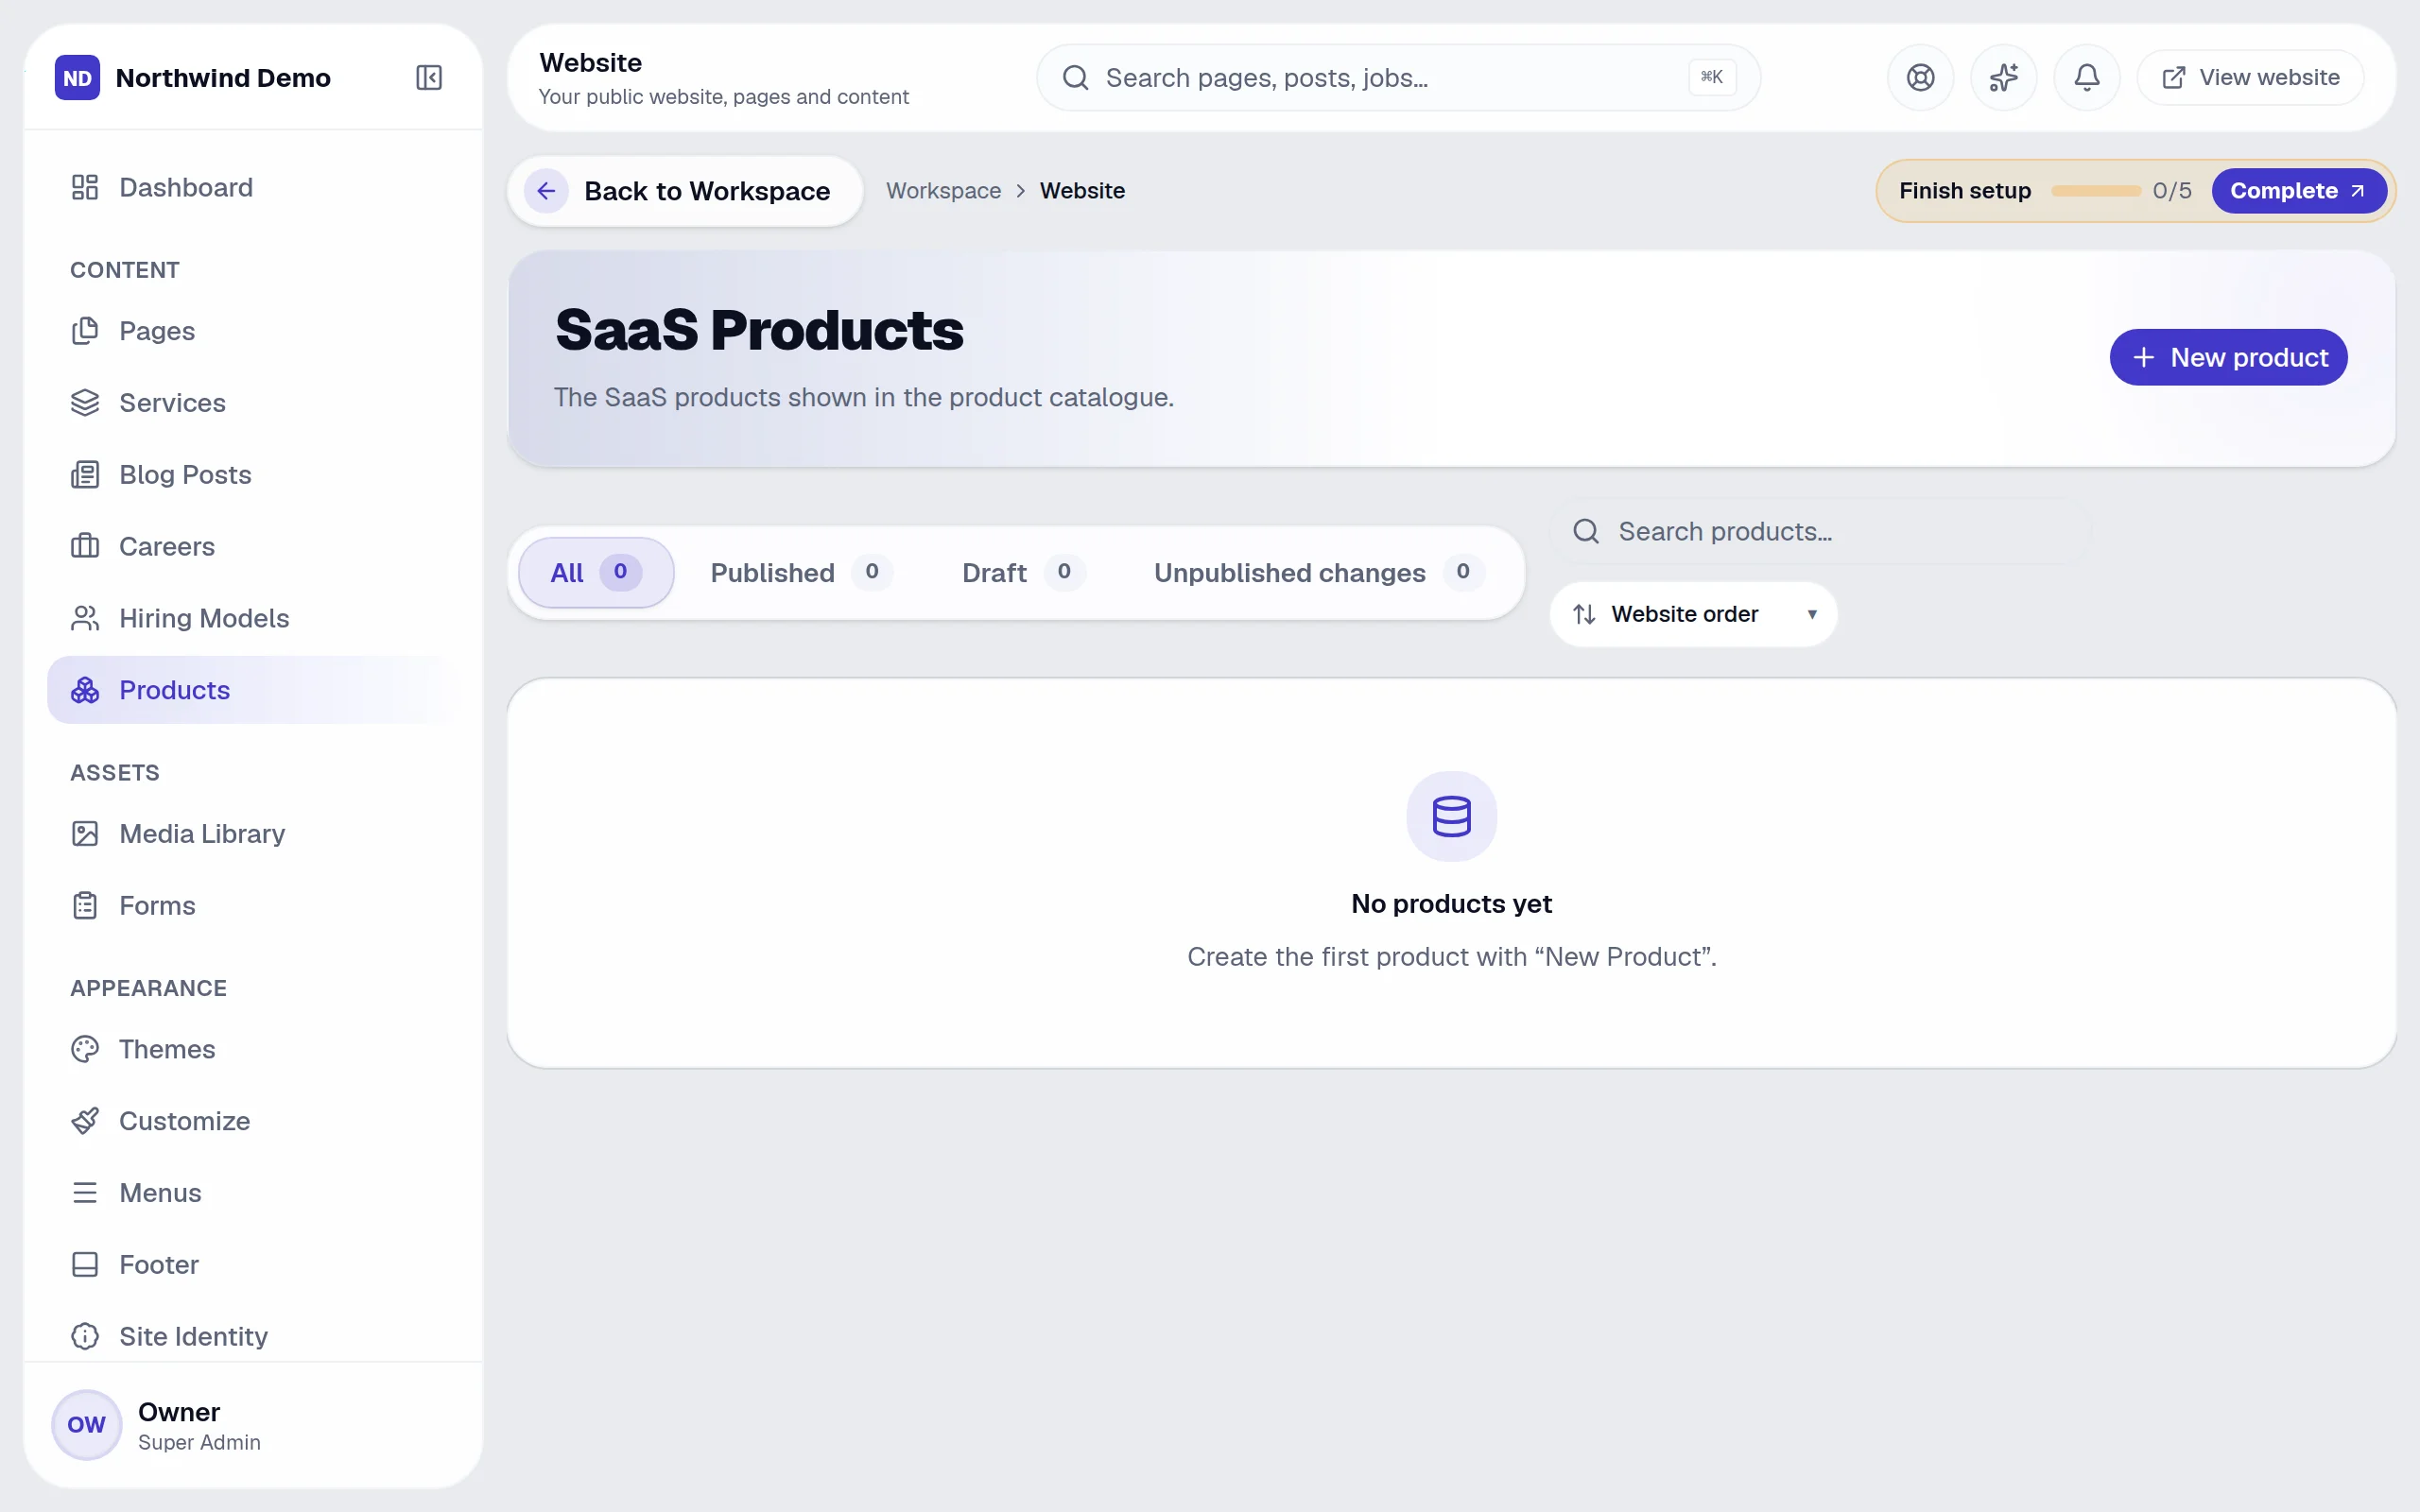Open notifications bell icon
The width and height of the screenshot is (2420, 1512).
(x=2086, y=77)
